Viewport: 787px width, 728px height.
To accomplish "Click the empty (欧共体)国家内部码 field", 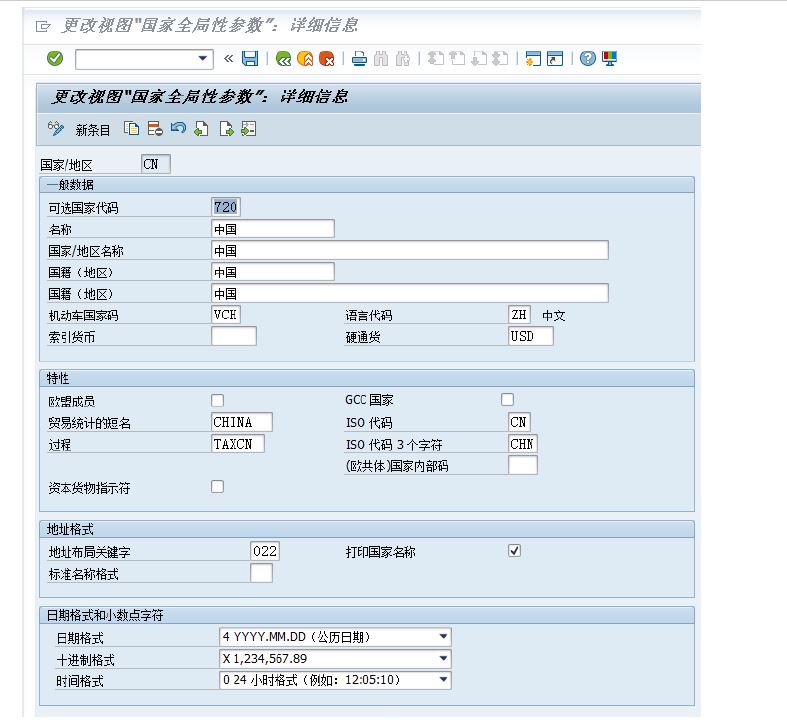I will (x=522, y=465).
